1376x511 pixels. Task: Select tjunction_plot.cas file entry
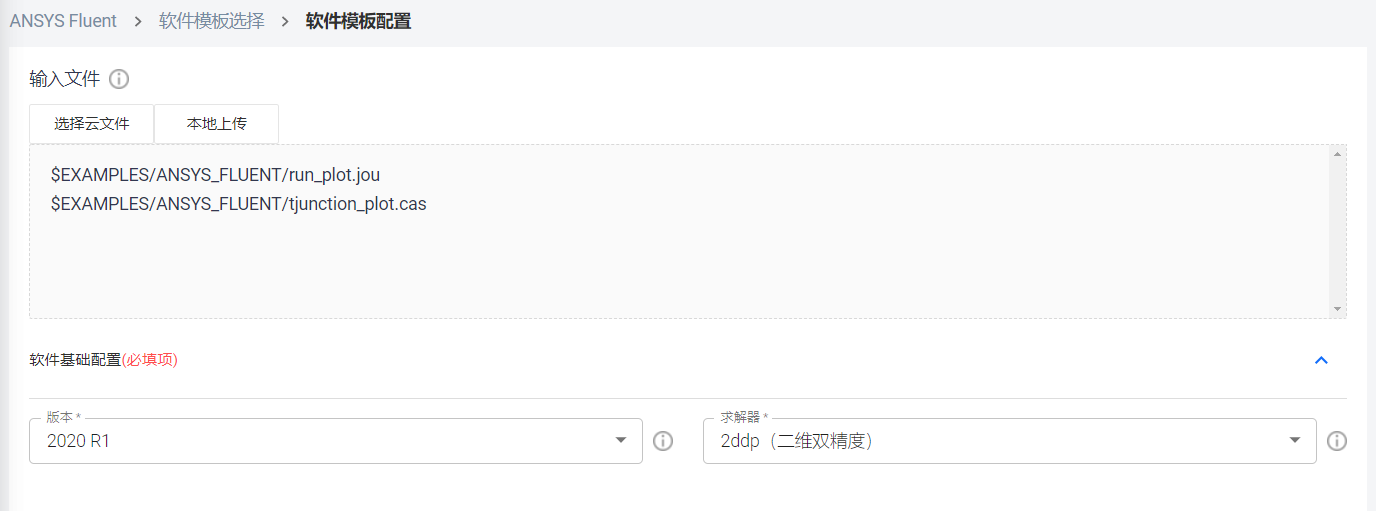pos(238,204)
